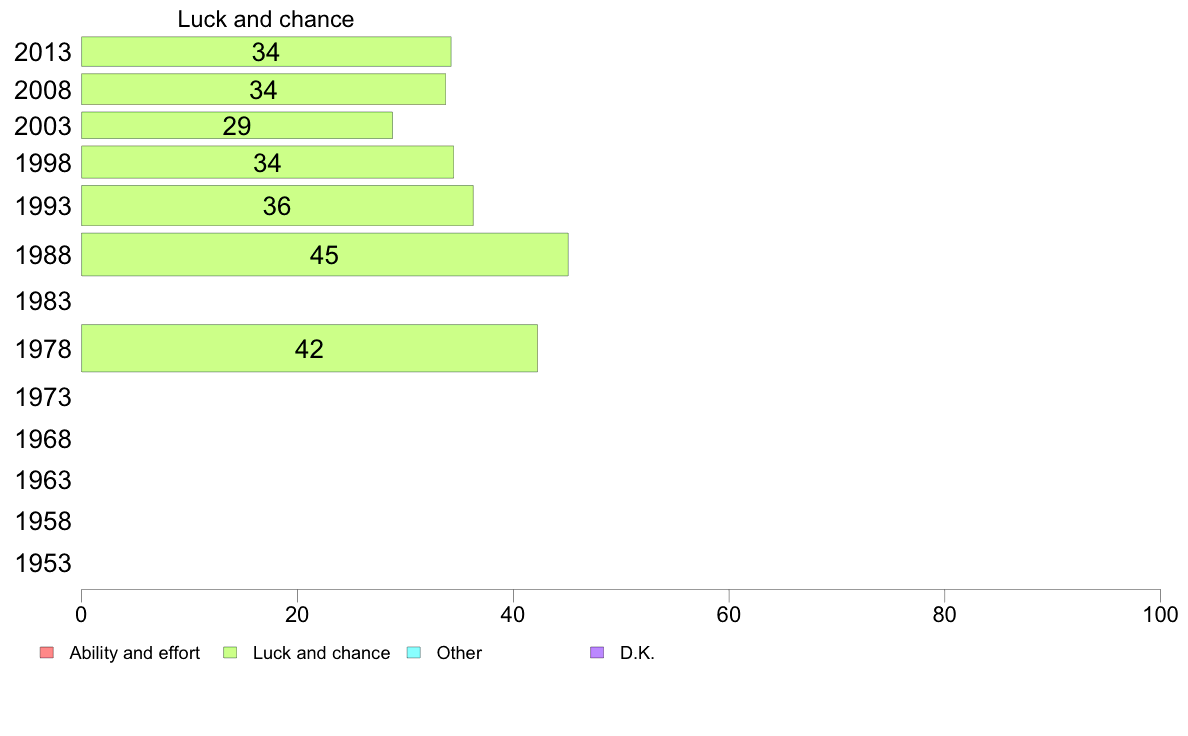The height and width of the screenshot is (736, 1188).
Task: Click the Other legend label
Action: click(459, 653)
